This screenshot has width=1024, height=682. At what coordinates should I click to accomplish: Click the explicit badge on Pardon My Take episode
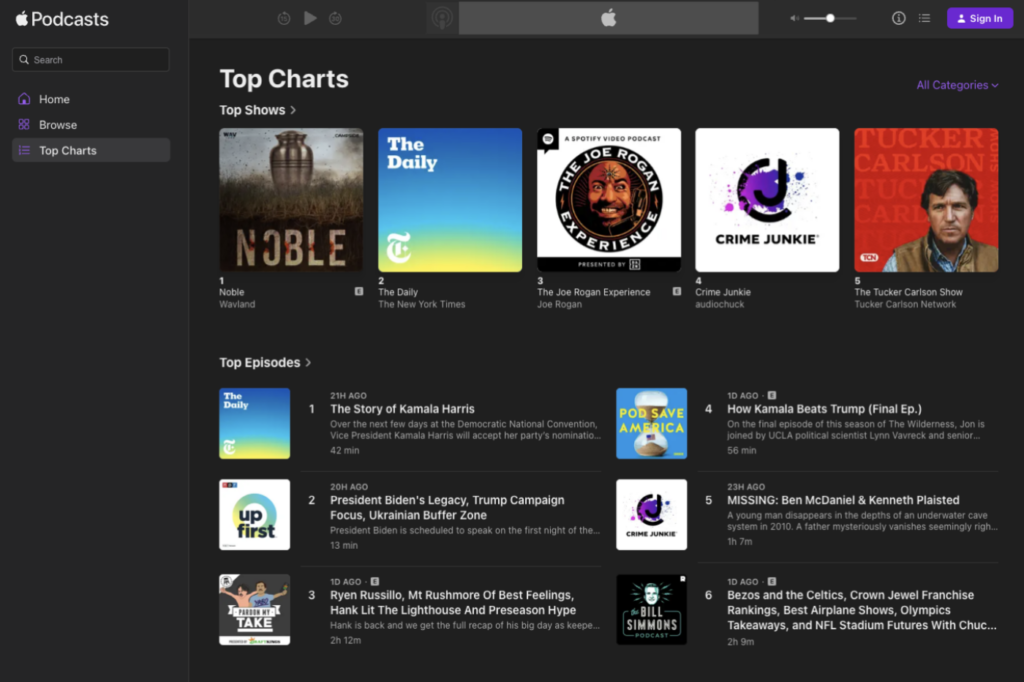click(x=375, y=581)
